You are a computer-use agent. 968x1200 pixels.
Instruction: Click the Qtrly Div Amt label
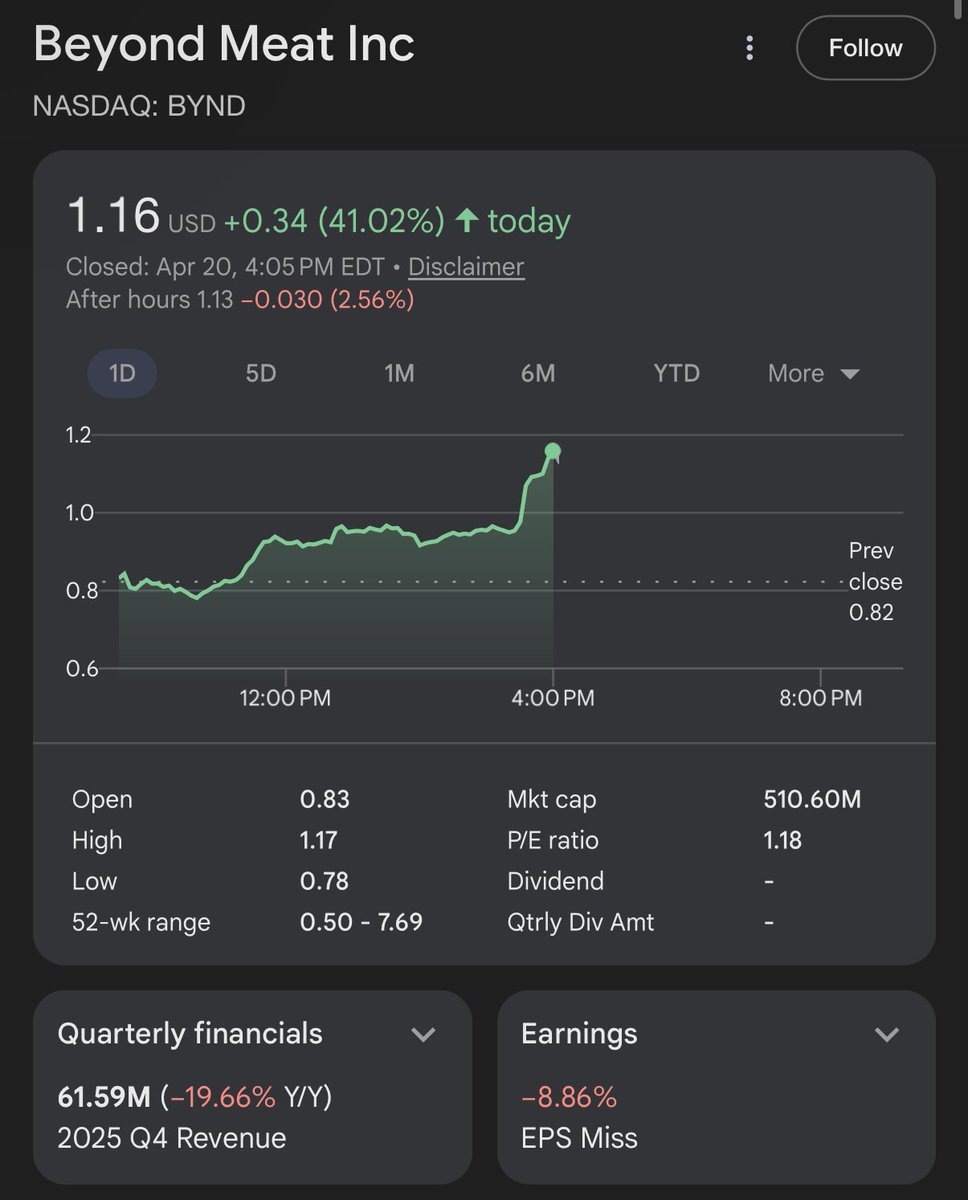tap(580, 921)
